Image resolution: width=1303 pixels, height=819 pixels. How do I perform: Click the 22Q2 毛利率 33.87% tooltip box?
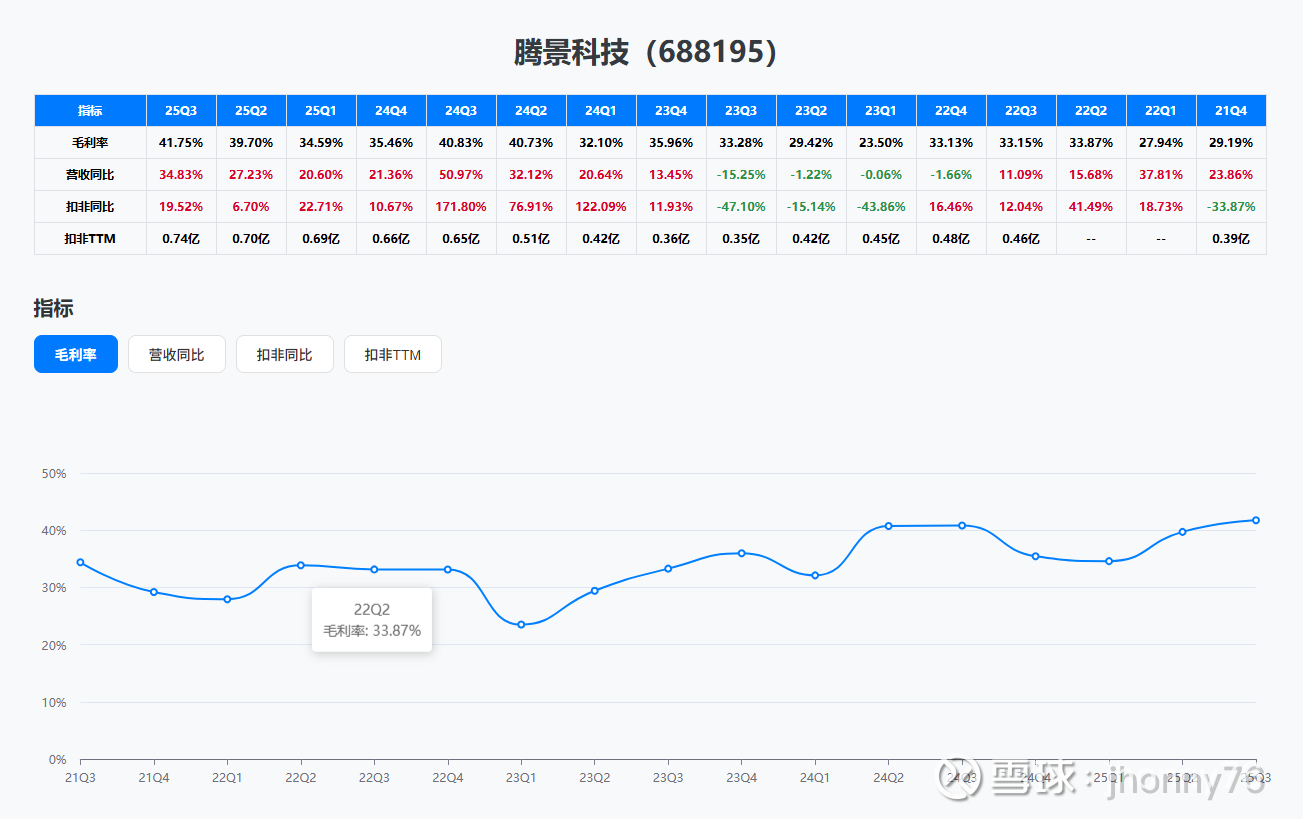pos(372,620)
